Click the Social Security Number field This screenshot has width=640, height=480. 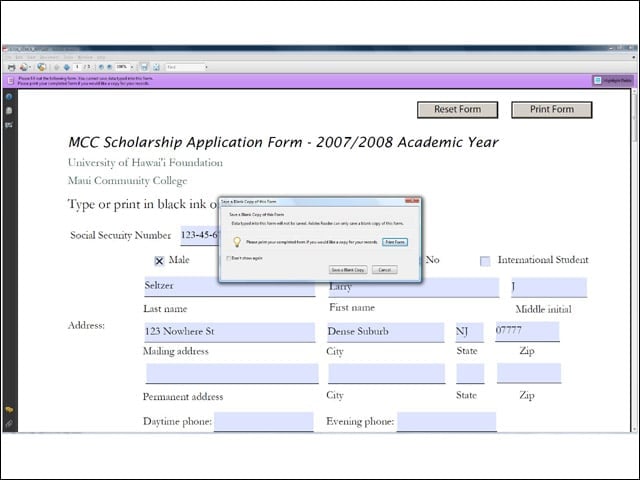coord(200,236)
